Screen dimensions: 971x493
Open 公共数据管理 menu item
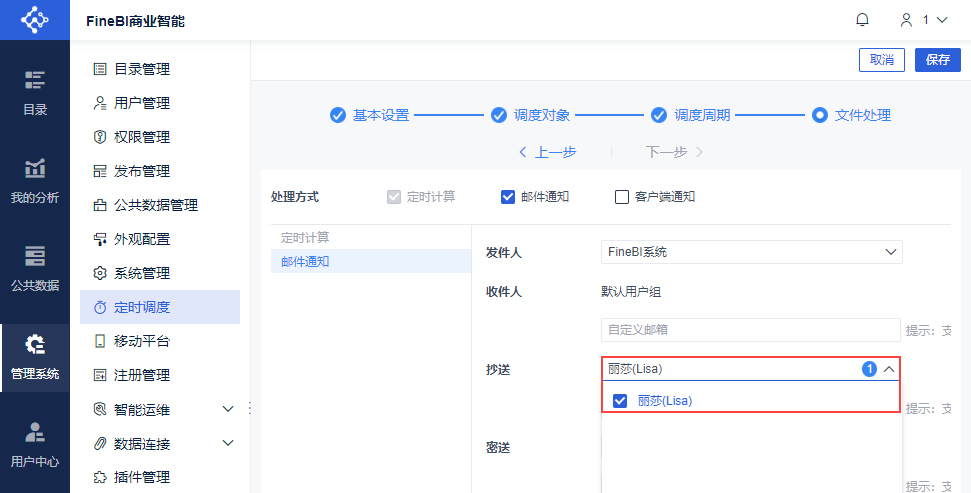(x=160, y=205)
